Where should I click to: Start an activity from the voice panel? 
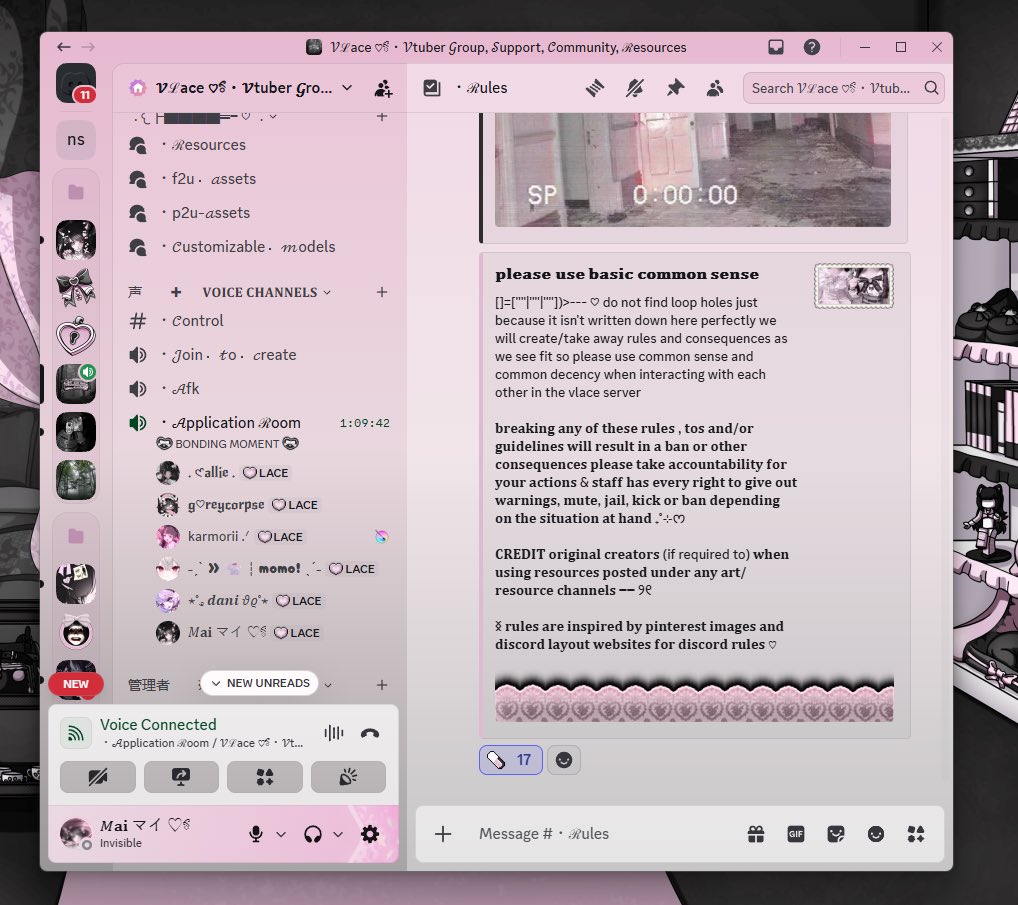(x=265, y=777)
